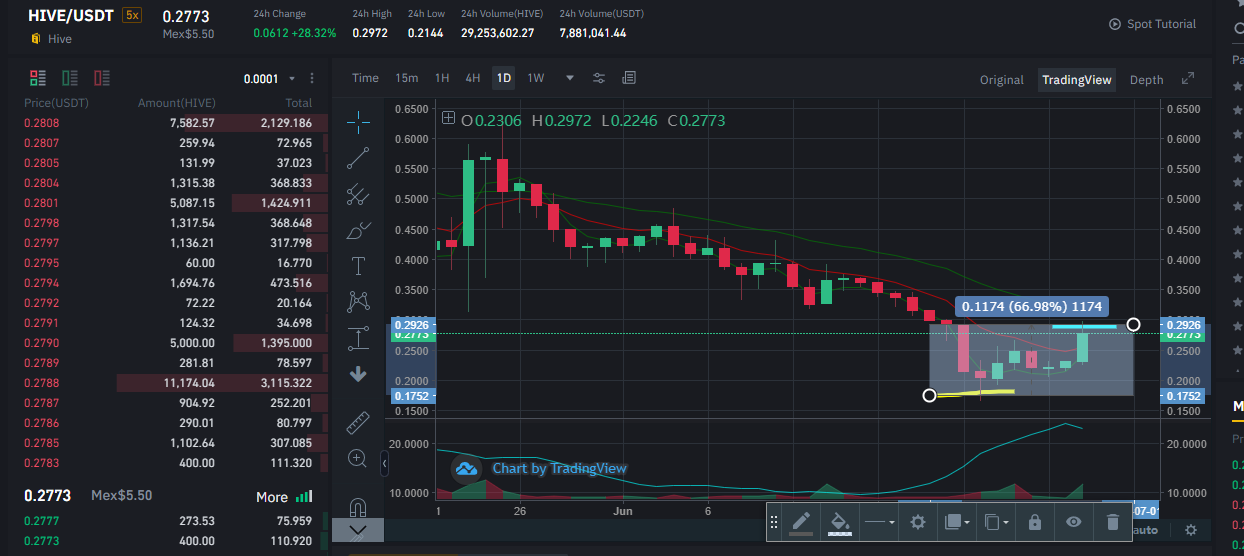Open the Spot Tutorial link
This screenshot has width=1244, height=556.
point(1152,24)
